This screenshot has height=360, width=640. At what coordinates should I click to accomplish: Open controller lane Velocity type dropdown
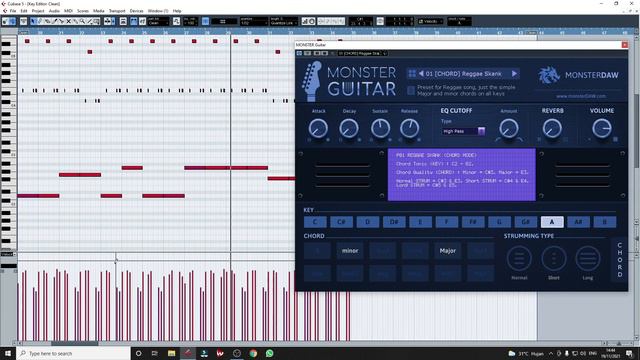click(8, 254)
